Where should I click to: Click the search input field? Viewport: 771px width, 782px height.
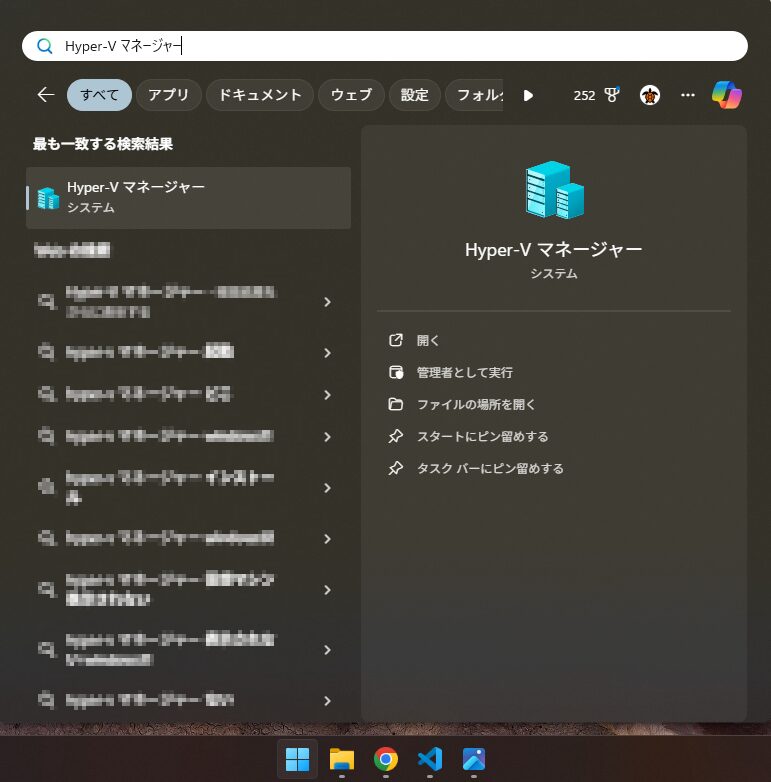point(400,46)
